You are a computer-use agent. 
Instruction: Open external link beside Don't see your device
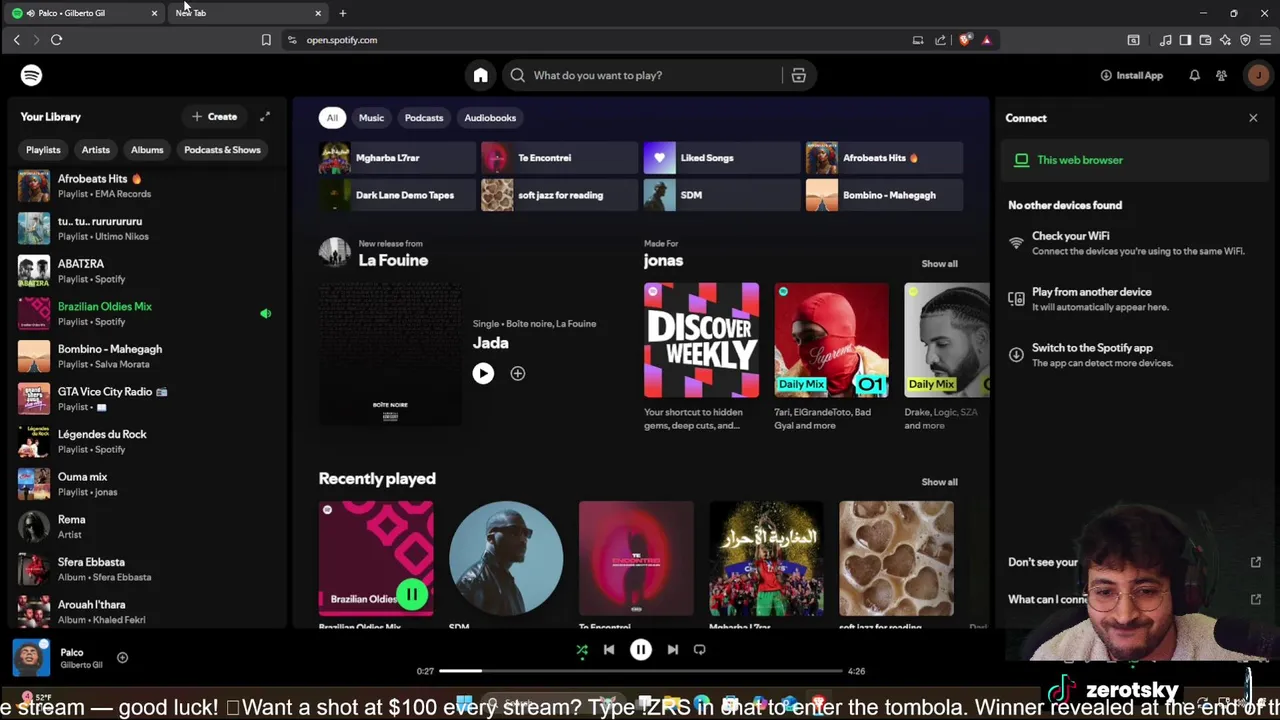(x=1256, y=562)
